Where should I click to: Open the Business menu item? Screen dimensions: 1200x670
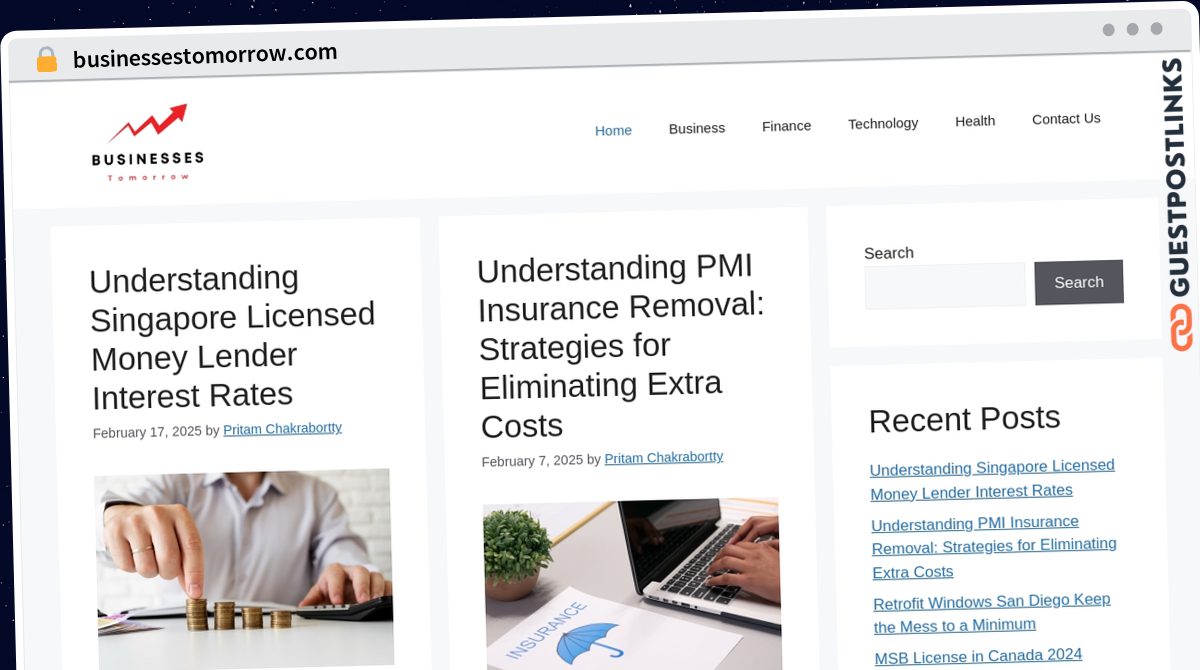[x=697, y=128]
